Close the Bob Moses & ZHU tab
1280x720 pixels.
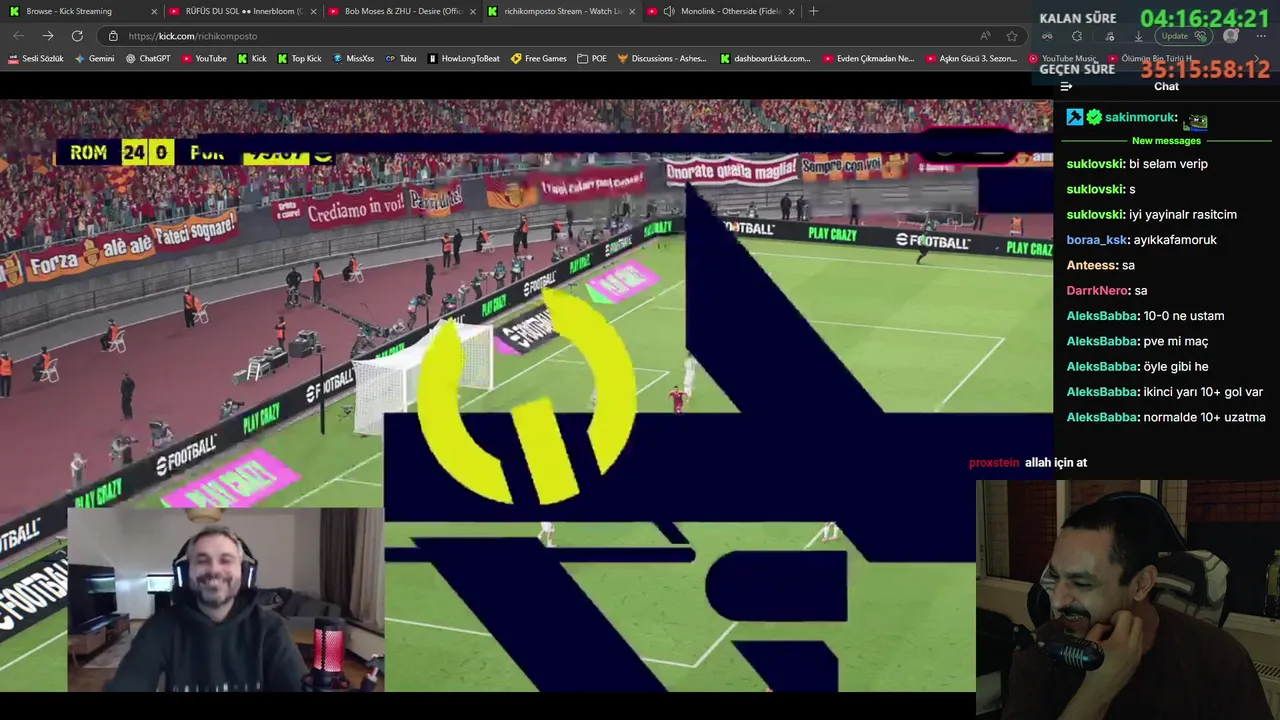click(x=473, y=11)
